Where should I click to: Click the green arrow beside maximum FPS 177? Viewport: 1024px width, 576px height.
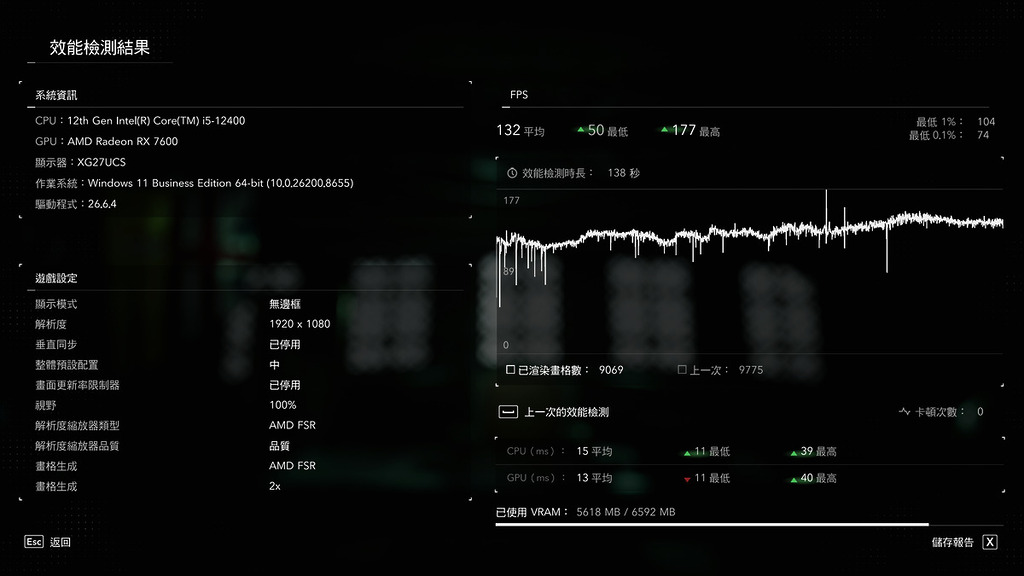664,130
